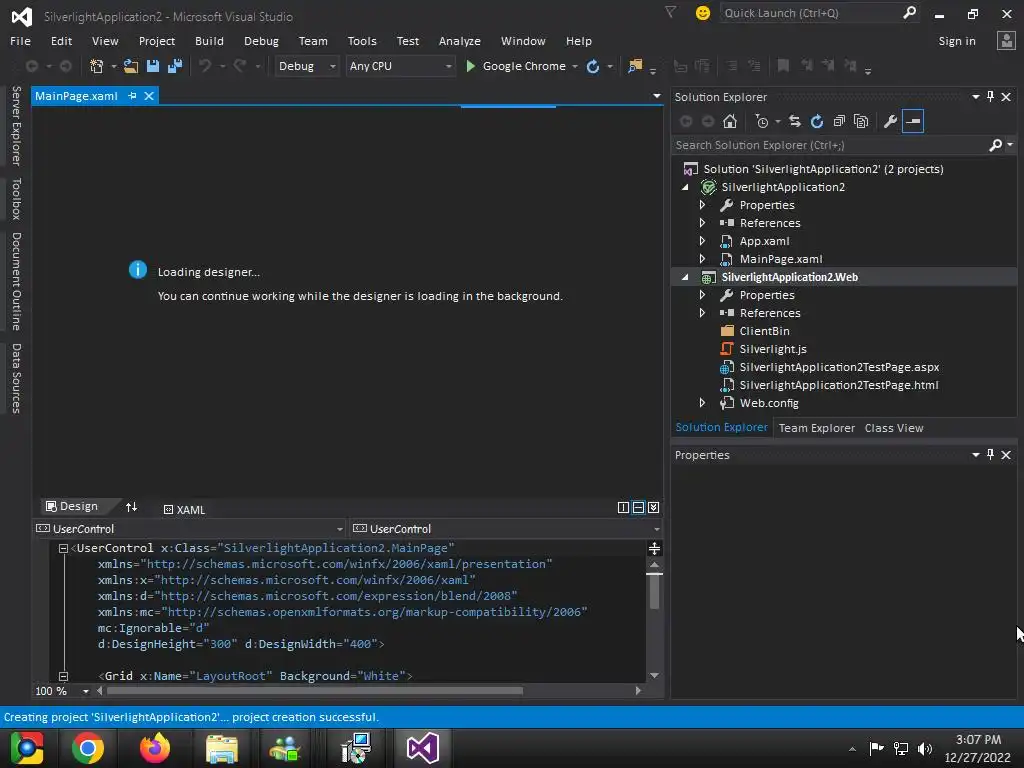Click Show All Files icon in Solution Explorer
This screenshot has width=1024, height=768.
[861, 121]
